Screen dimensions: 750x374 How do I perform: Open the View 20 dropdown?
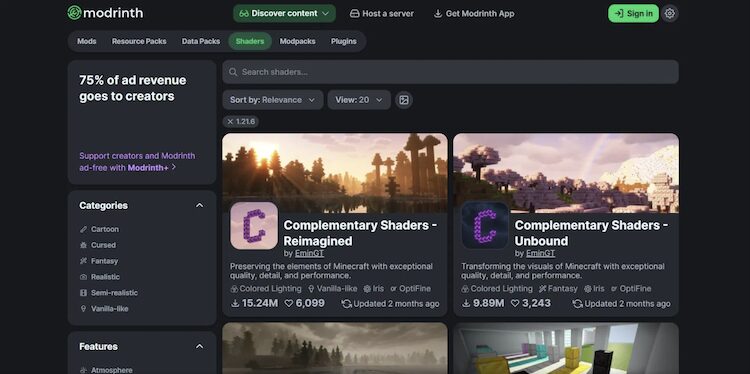(x=359, y=100)
